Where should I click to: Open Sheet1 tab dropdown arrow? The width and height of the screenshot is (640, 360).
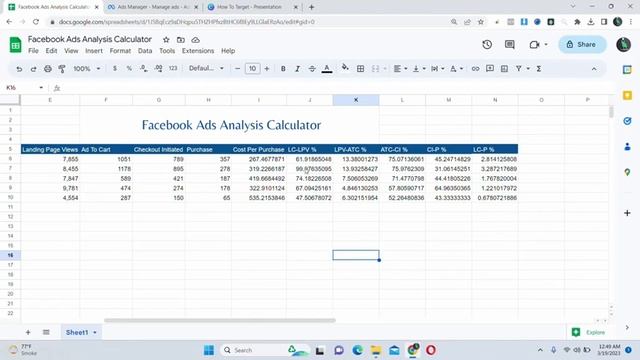click(95, 333)
